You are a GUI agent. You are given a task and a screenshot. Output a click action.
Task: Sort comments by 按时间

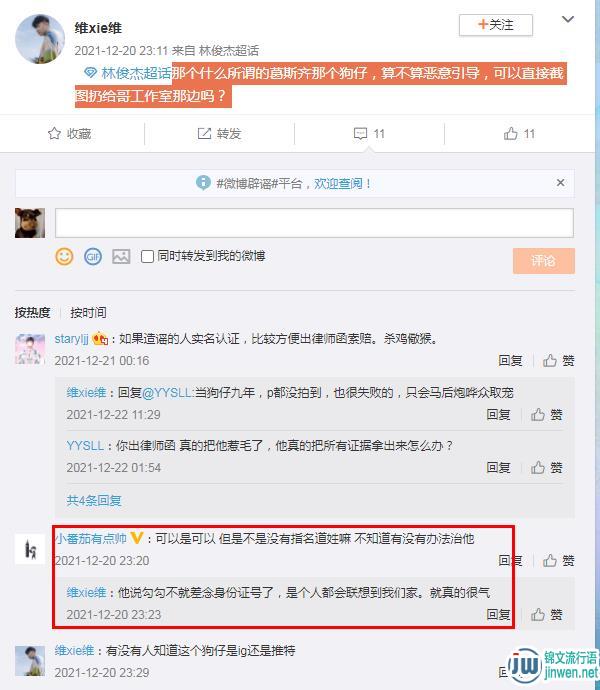pyautogui.click(x=88, y=312)
